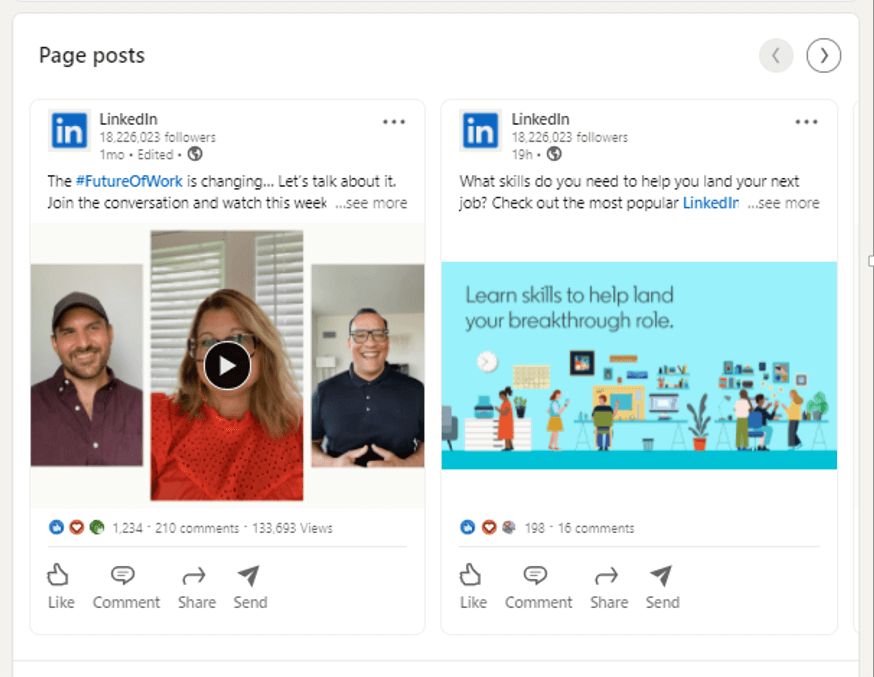This screenshot has height=677, width=874.
Task: Open the three-dot menu on FutureOfWork post
Action: 394,121
